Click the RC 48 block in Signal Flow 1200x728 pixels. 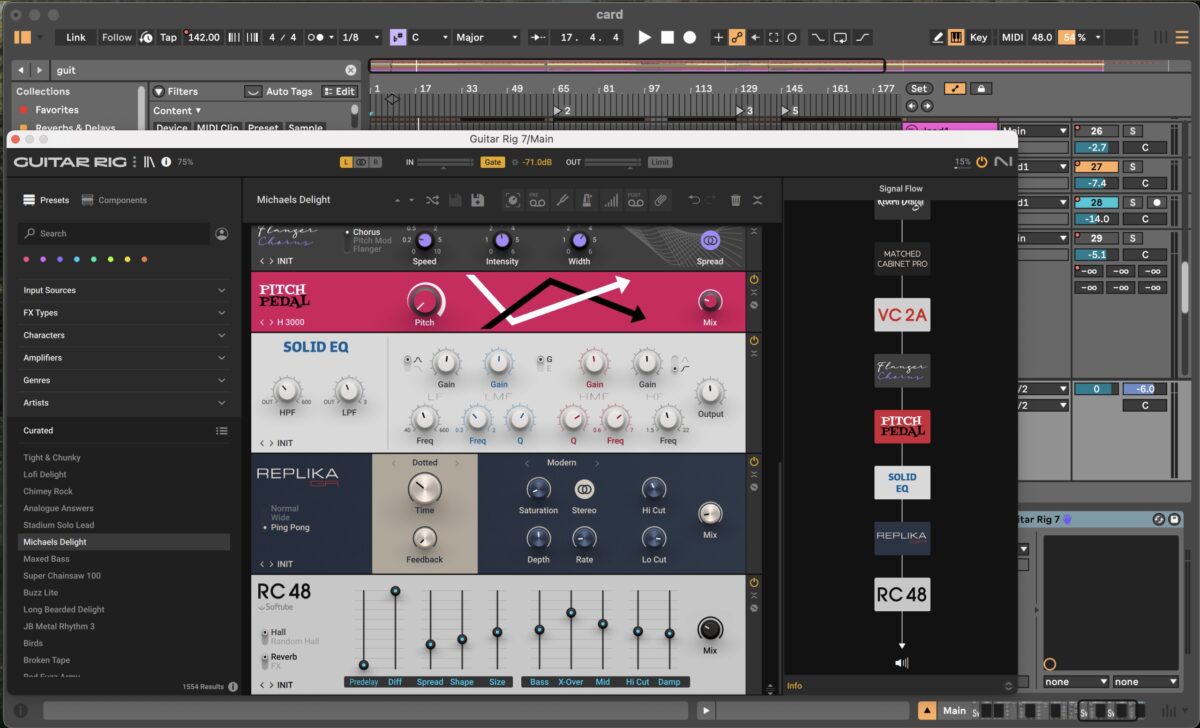pos(902,595)
